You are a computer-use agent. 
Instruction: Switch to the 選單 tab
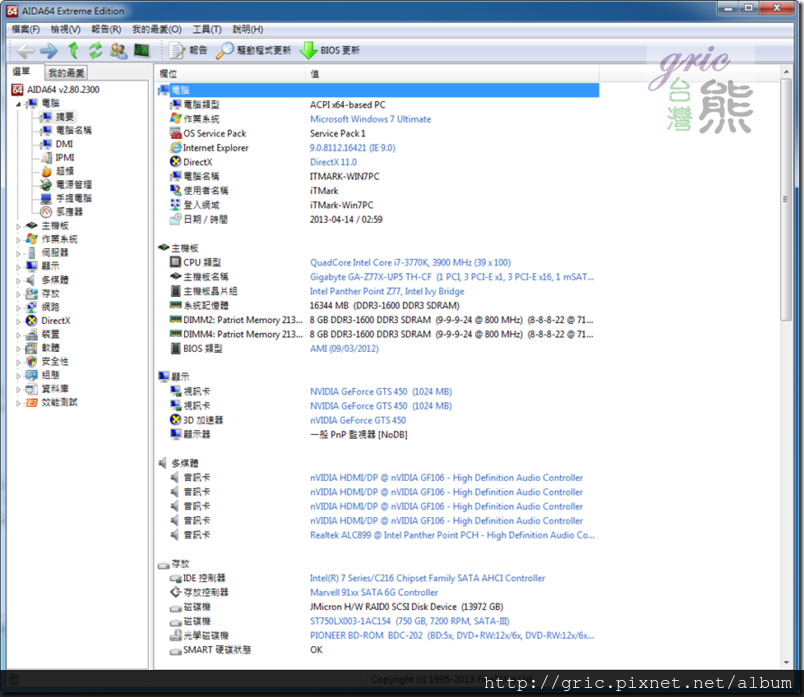click(x=22, y=71)
